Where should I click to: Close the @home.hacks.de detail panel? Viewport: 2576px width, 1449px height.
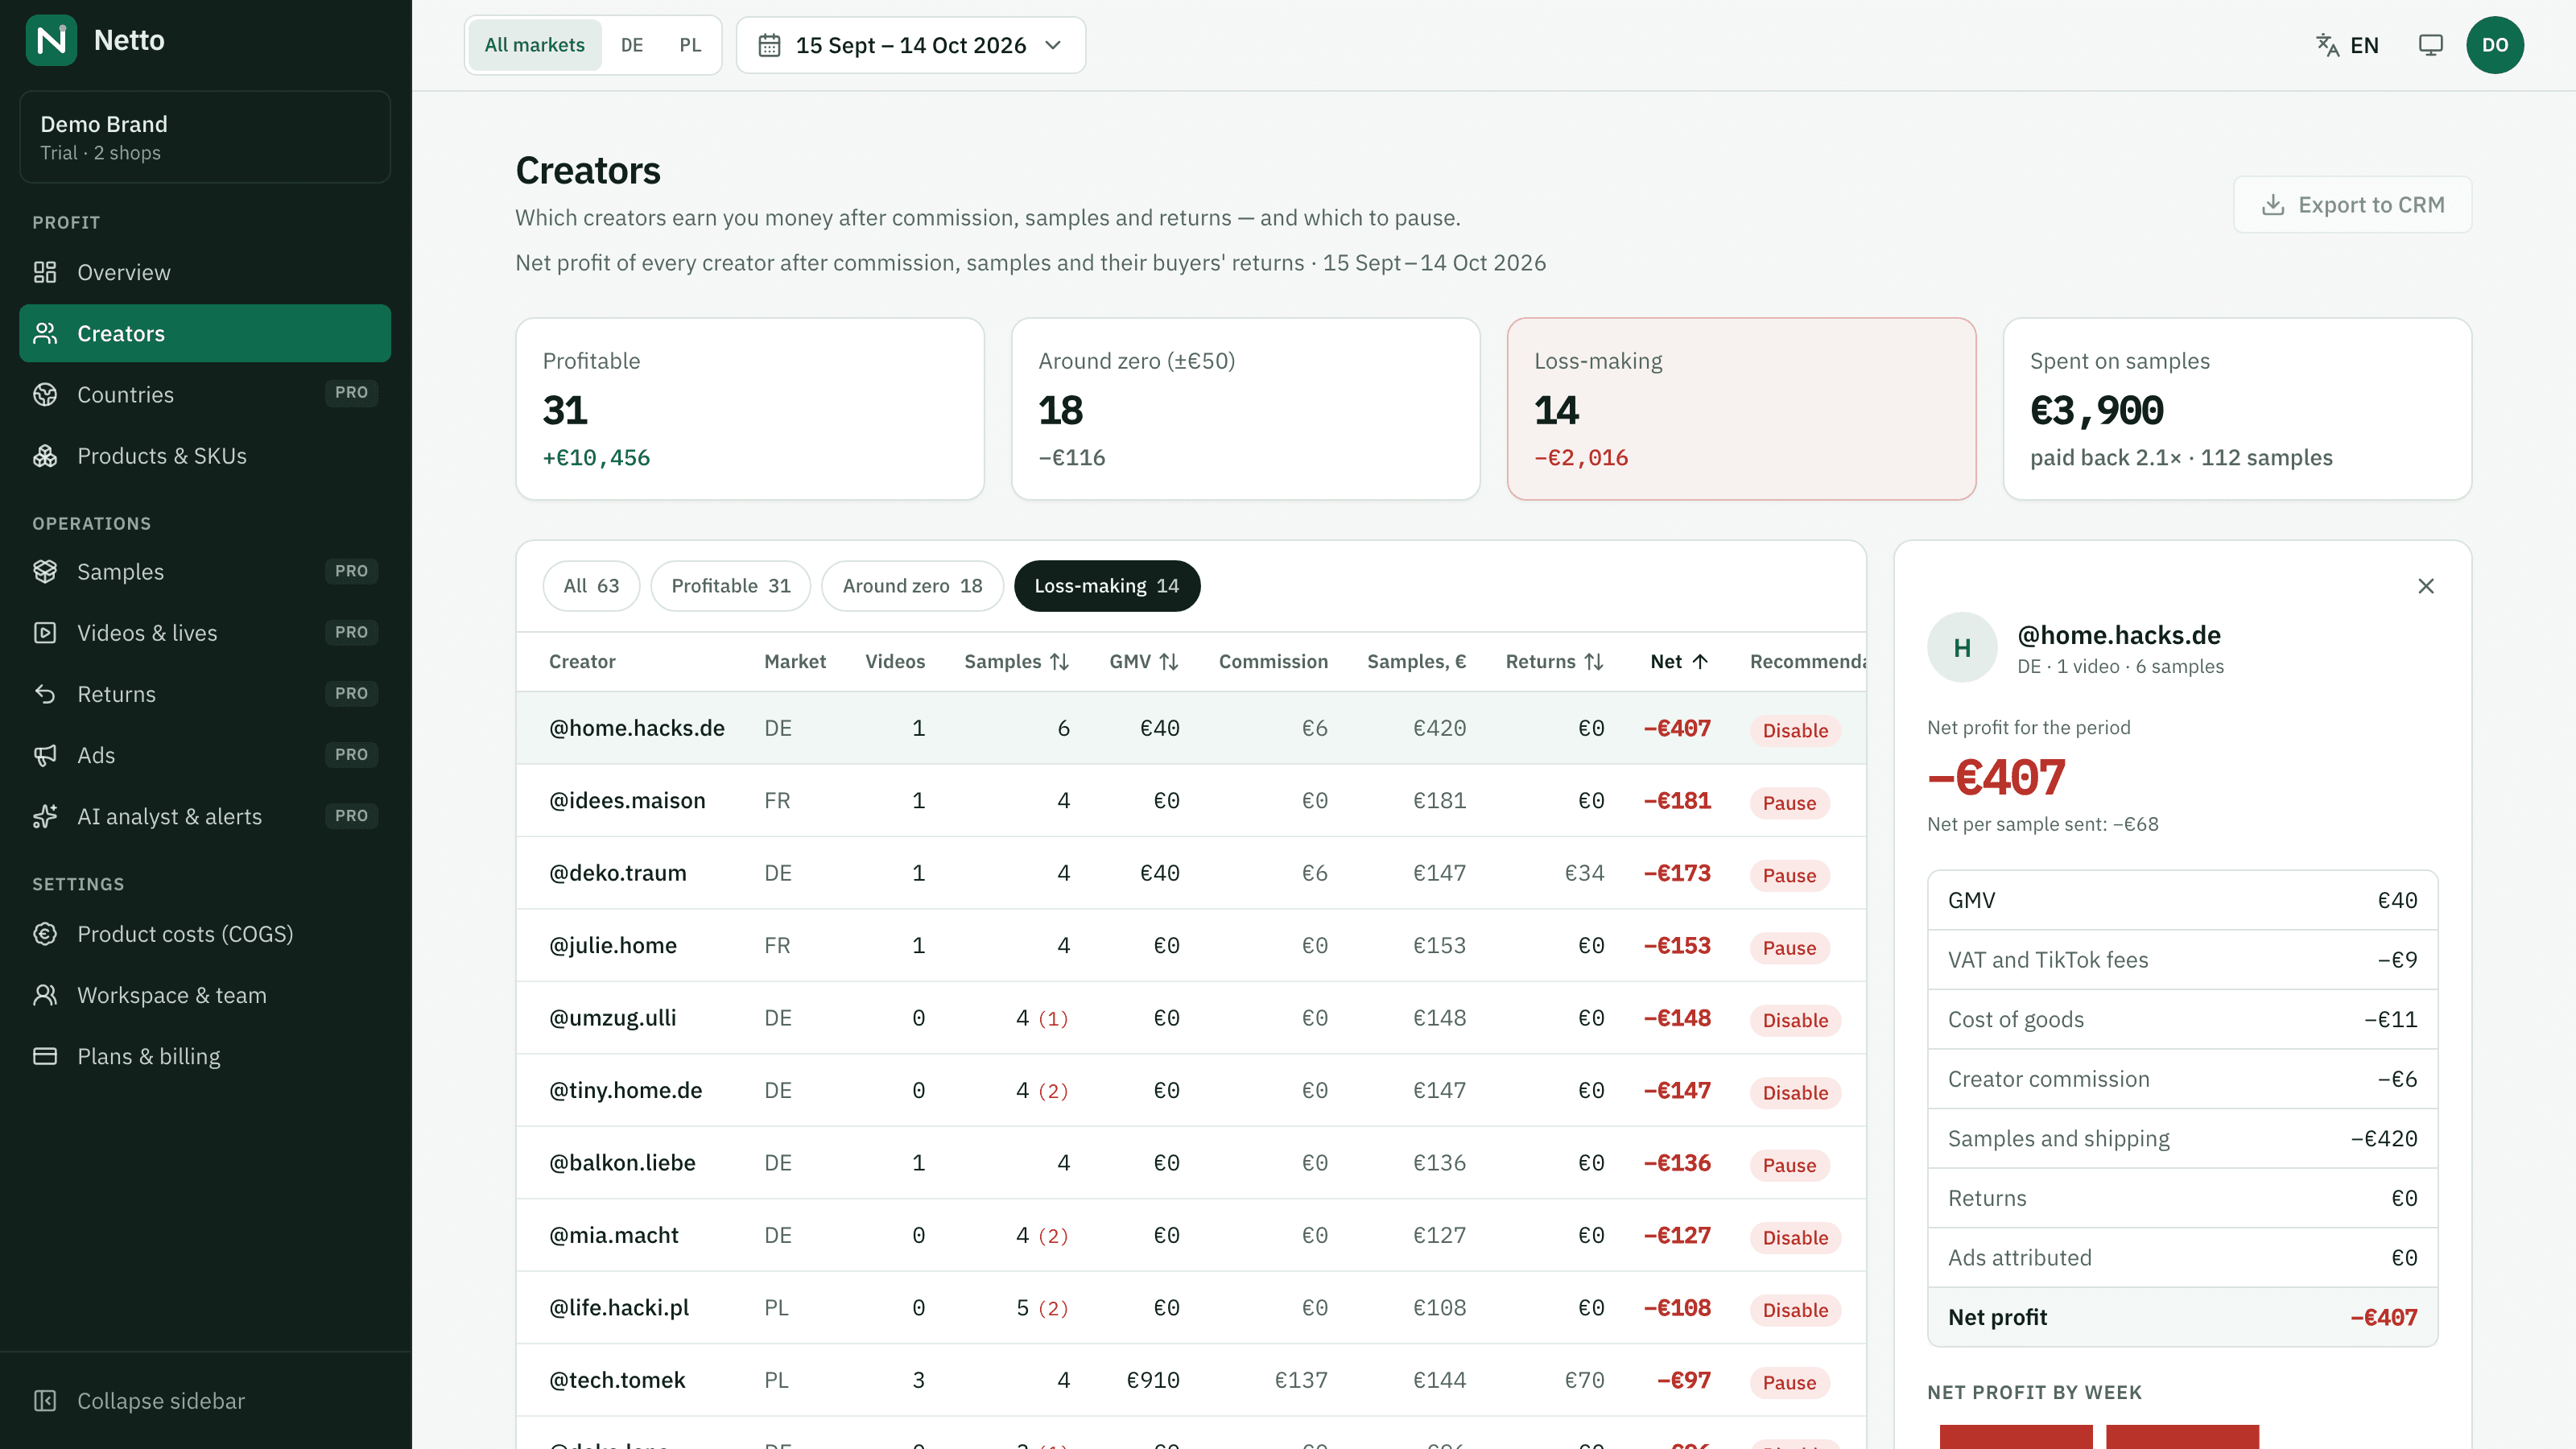coord(2425,586)
